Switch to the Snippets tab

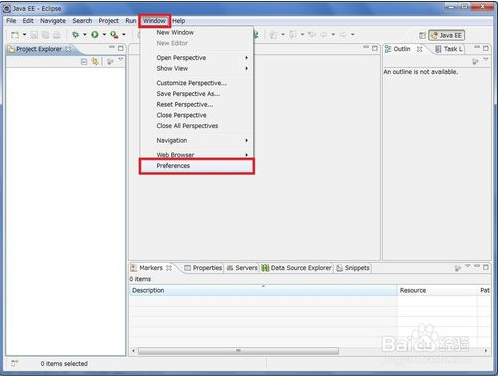click(353, 268)
